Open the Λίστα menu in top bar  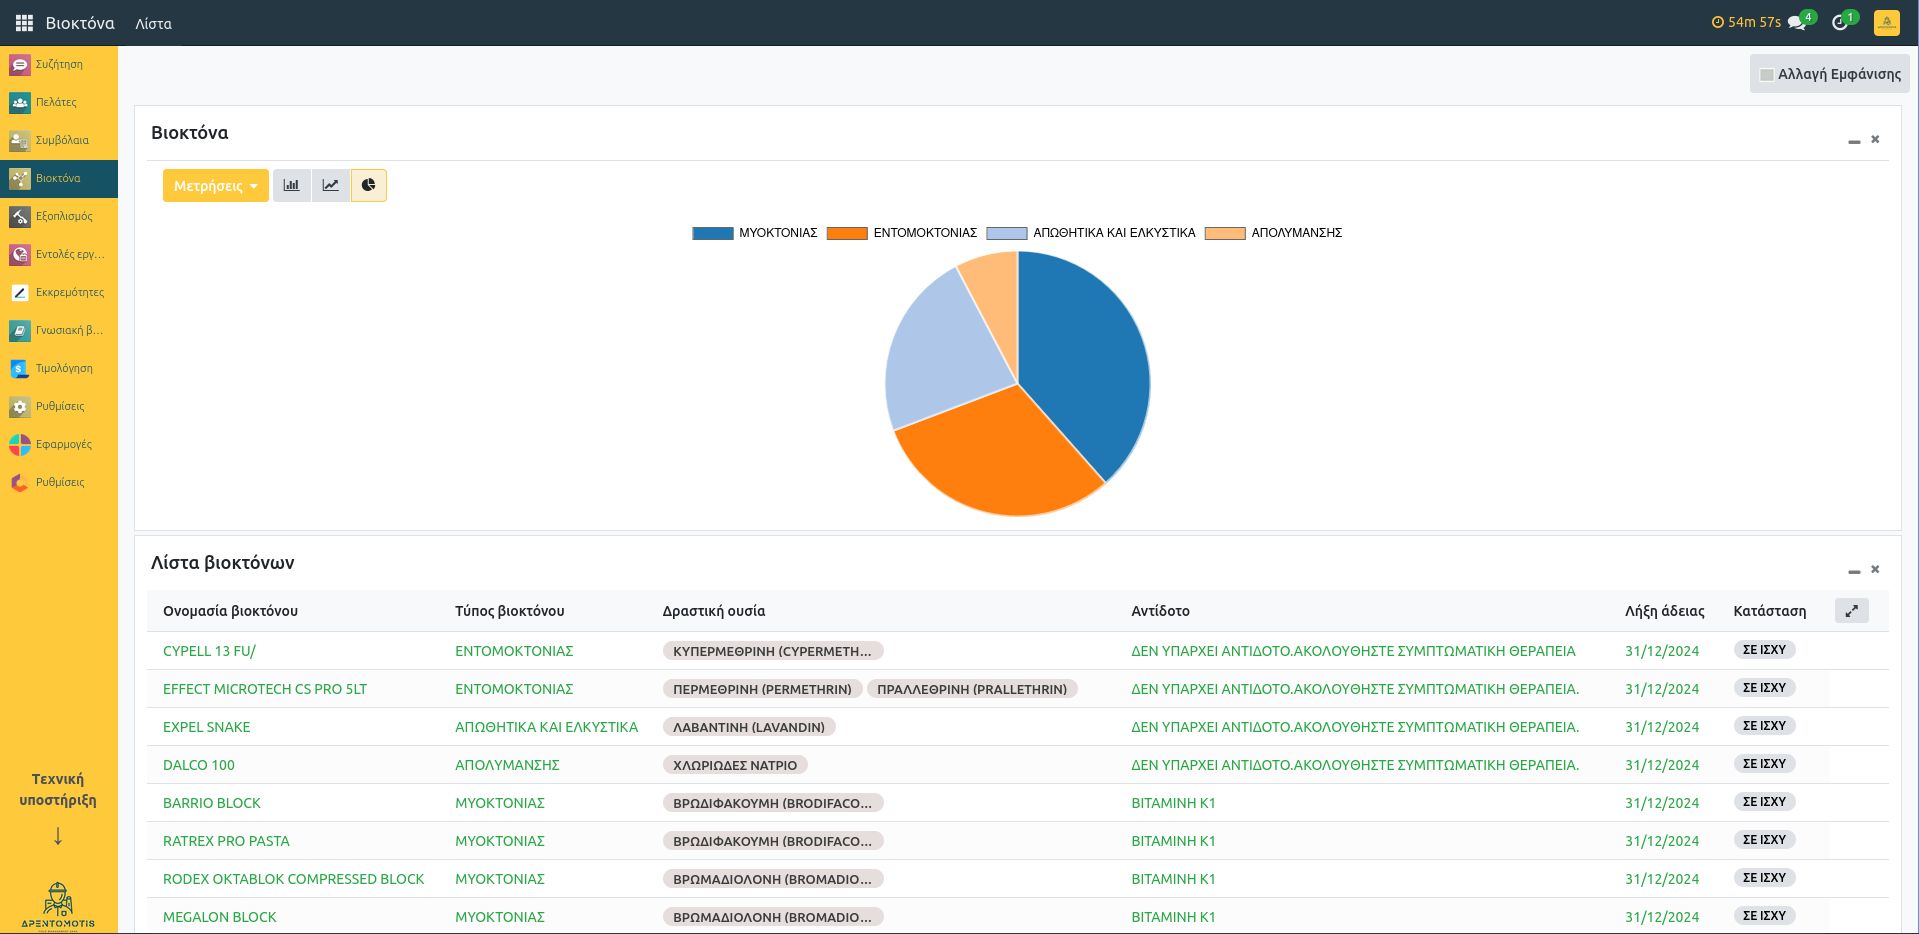click(154, 23)
